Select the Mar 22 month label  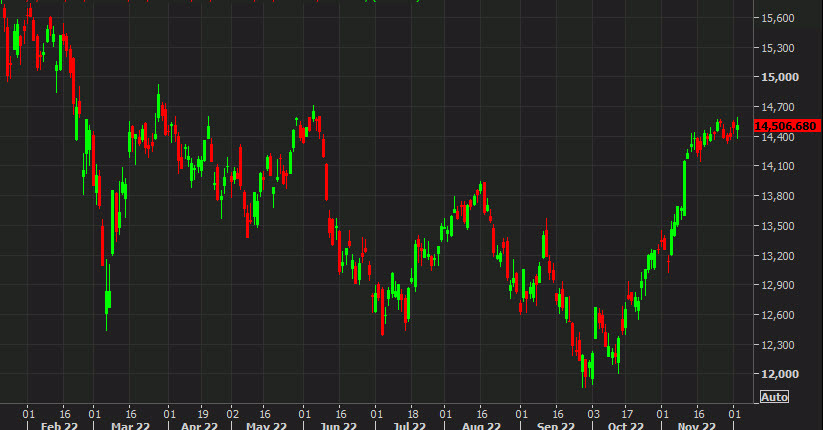[130, 425]
